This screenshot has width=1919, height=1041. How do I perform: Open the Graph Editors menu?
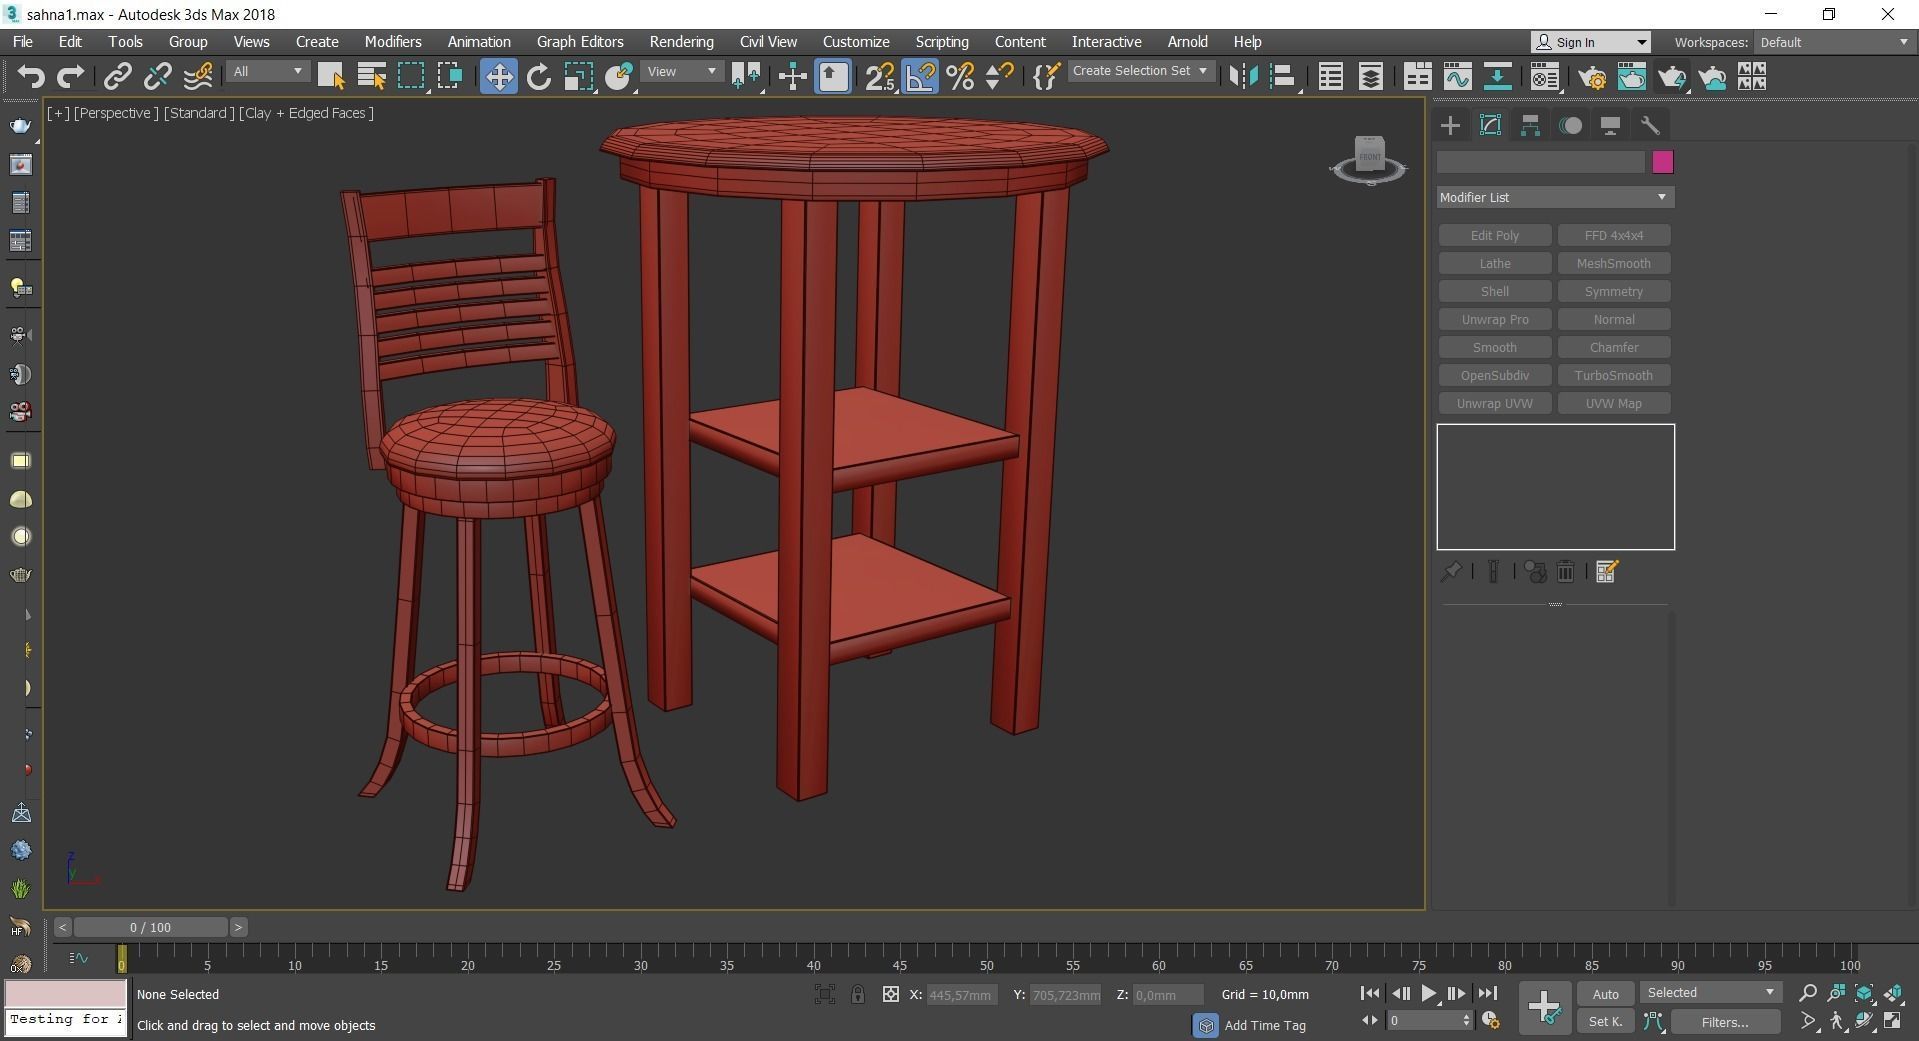pyautogui.click(x=580, y=42)
